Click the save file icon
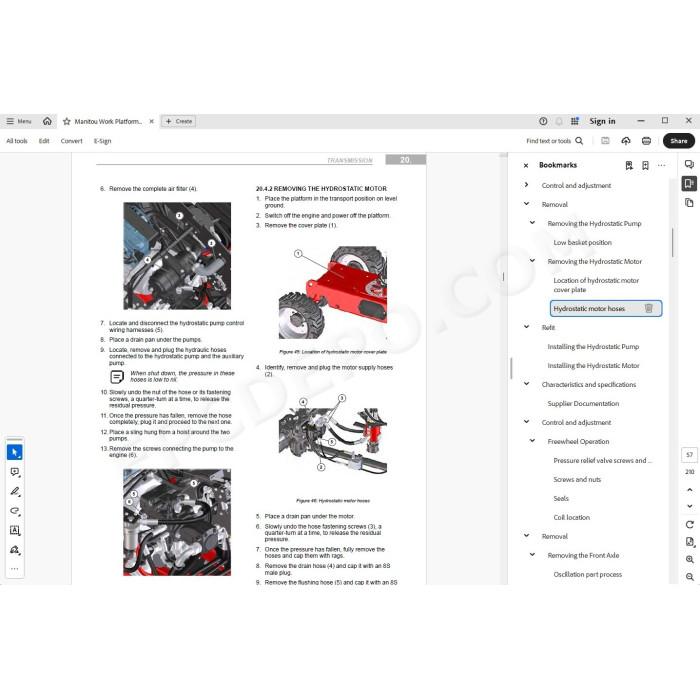Screen dimensions: 700x700 tap(605, 141)
